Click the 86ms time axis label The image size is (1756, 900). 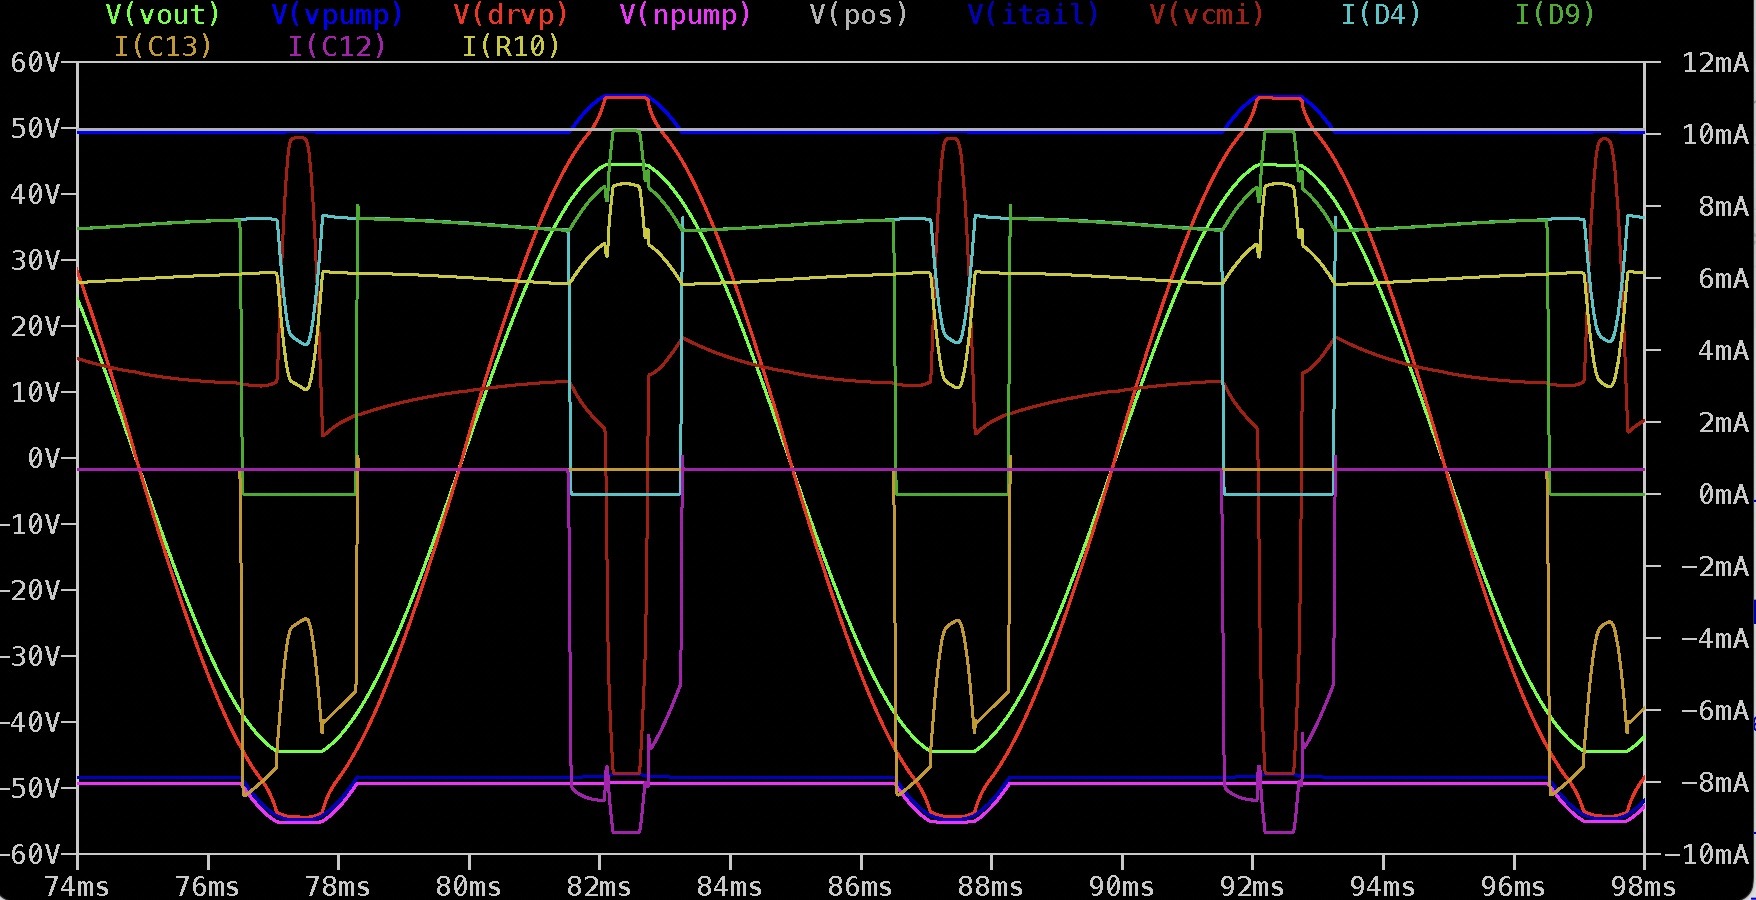[860, 887]
